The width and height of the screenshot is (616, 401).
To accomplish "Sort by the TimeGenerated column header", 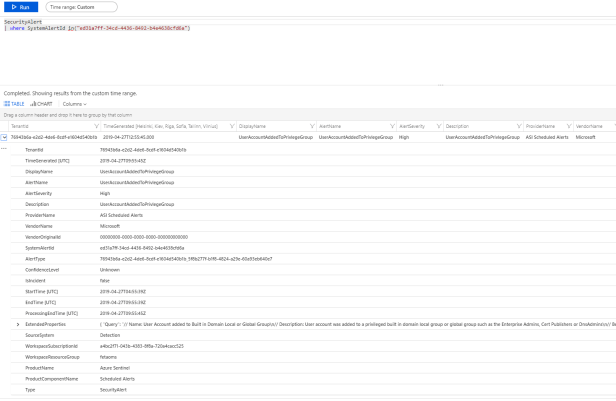I will pos(160,126).
